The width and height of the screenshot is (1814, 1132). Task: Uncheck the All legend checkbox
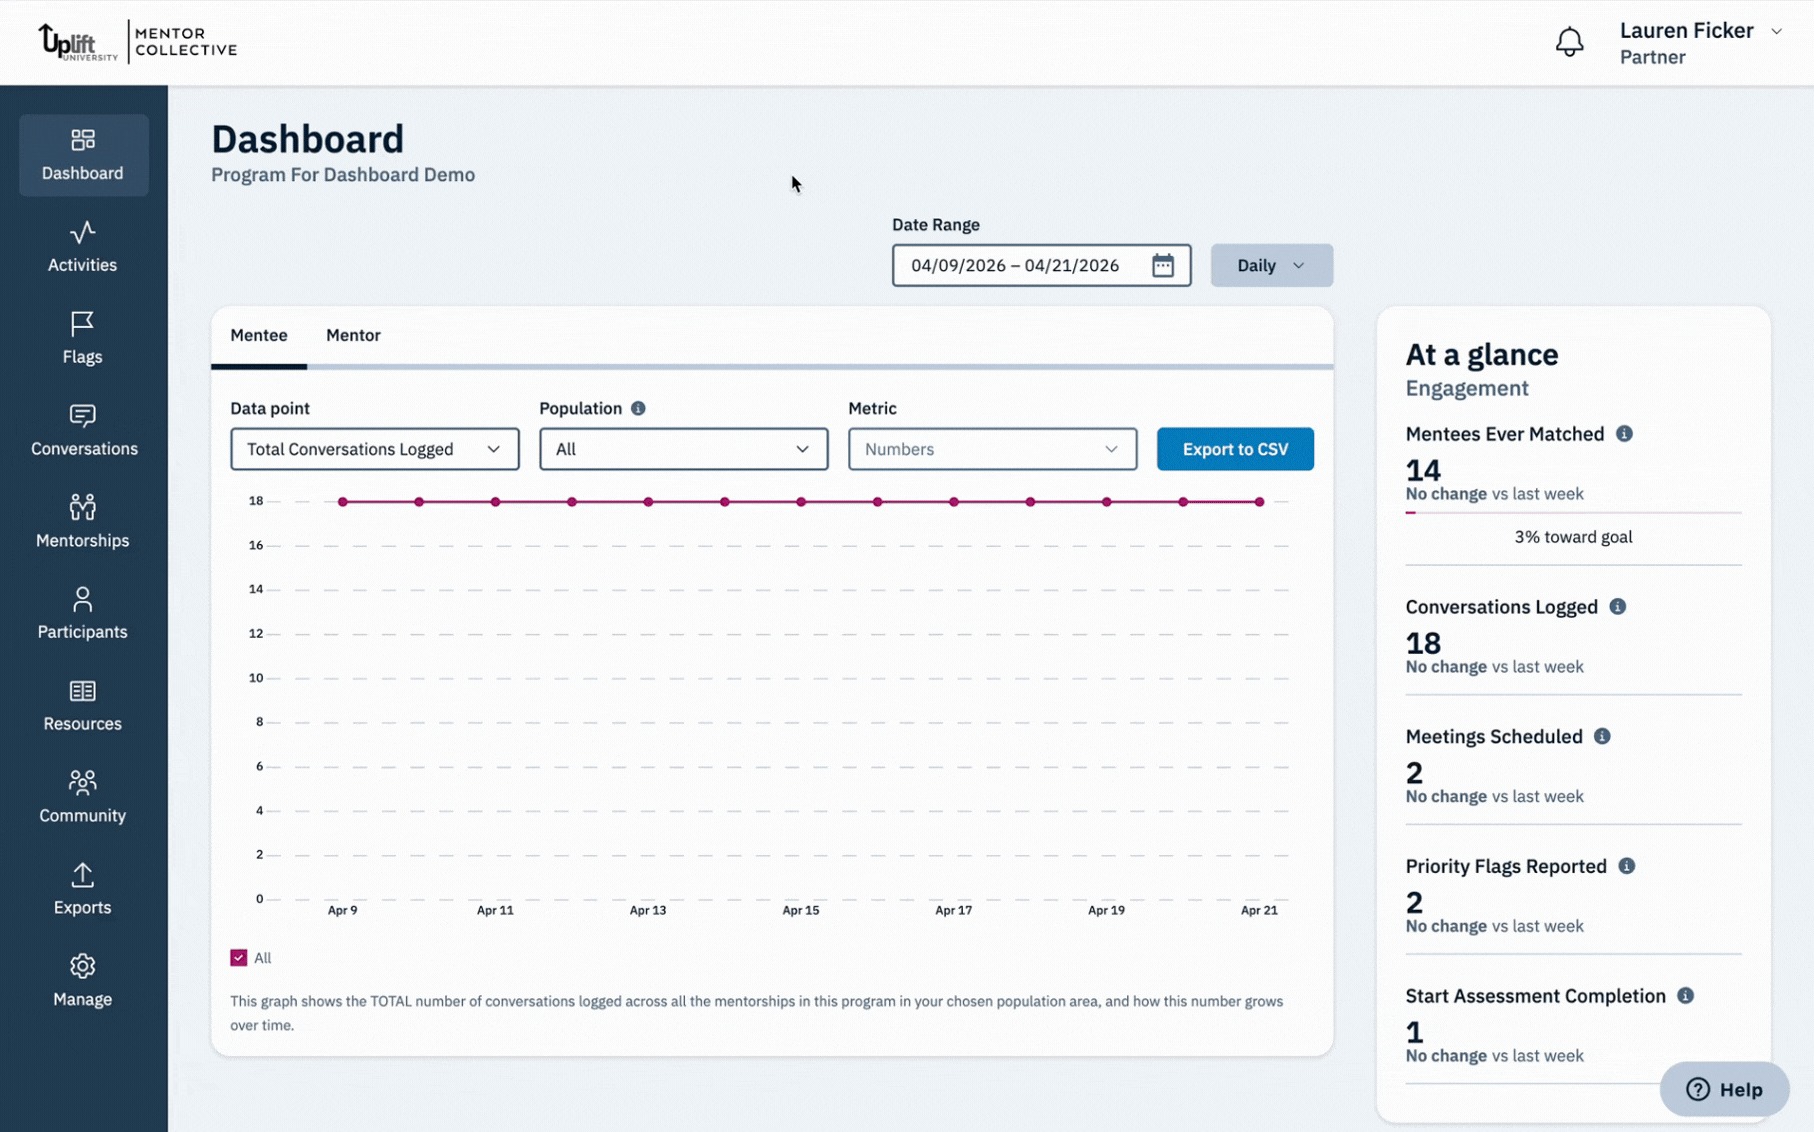tap(239, 958)
